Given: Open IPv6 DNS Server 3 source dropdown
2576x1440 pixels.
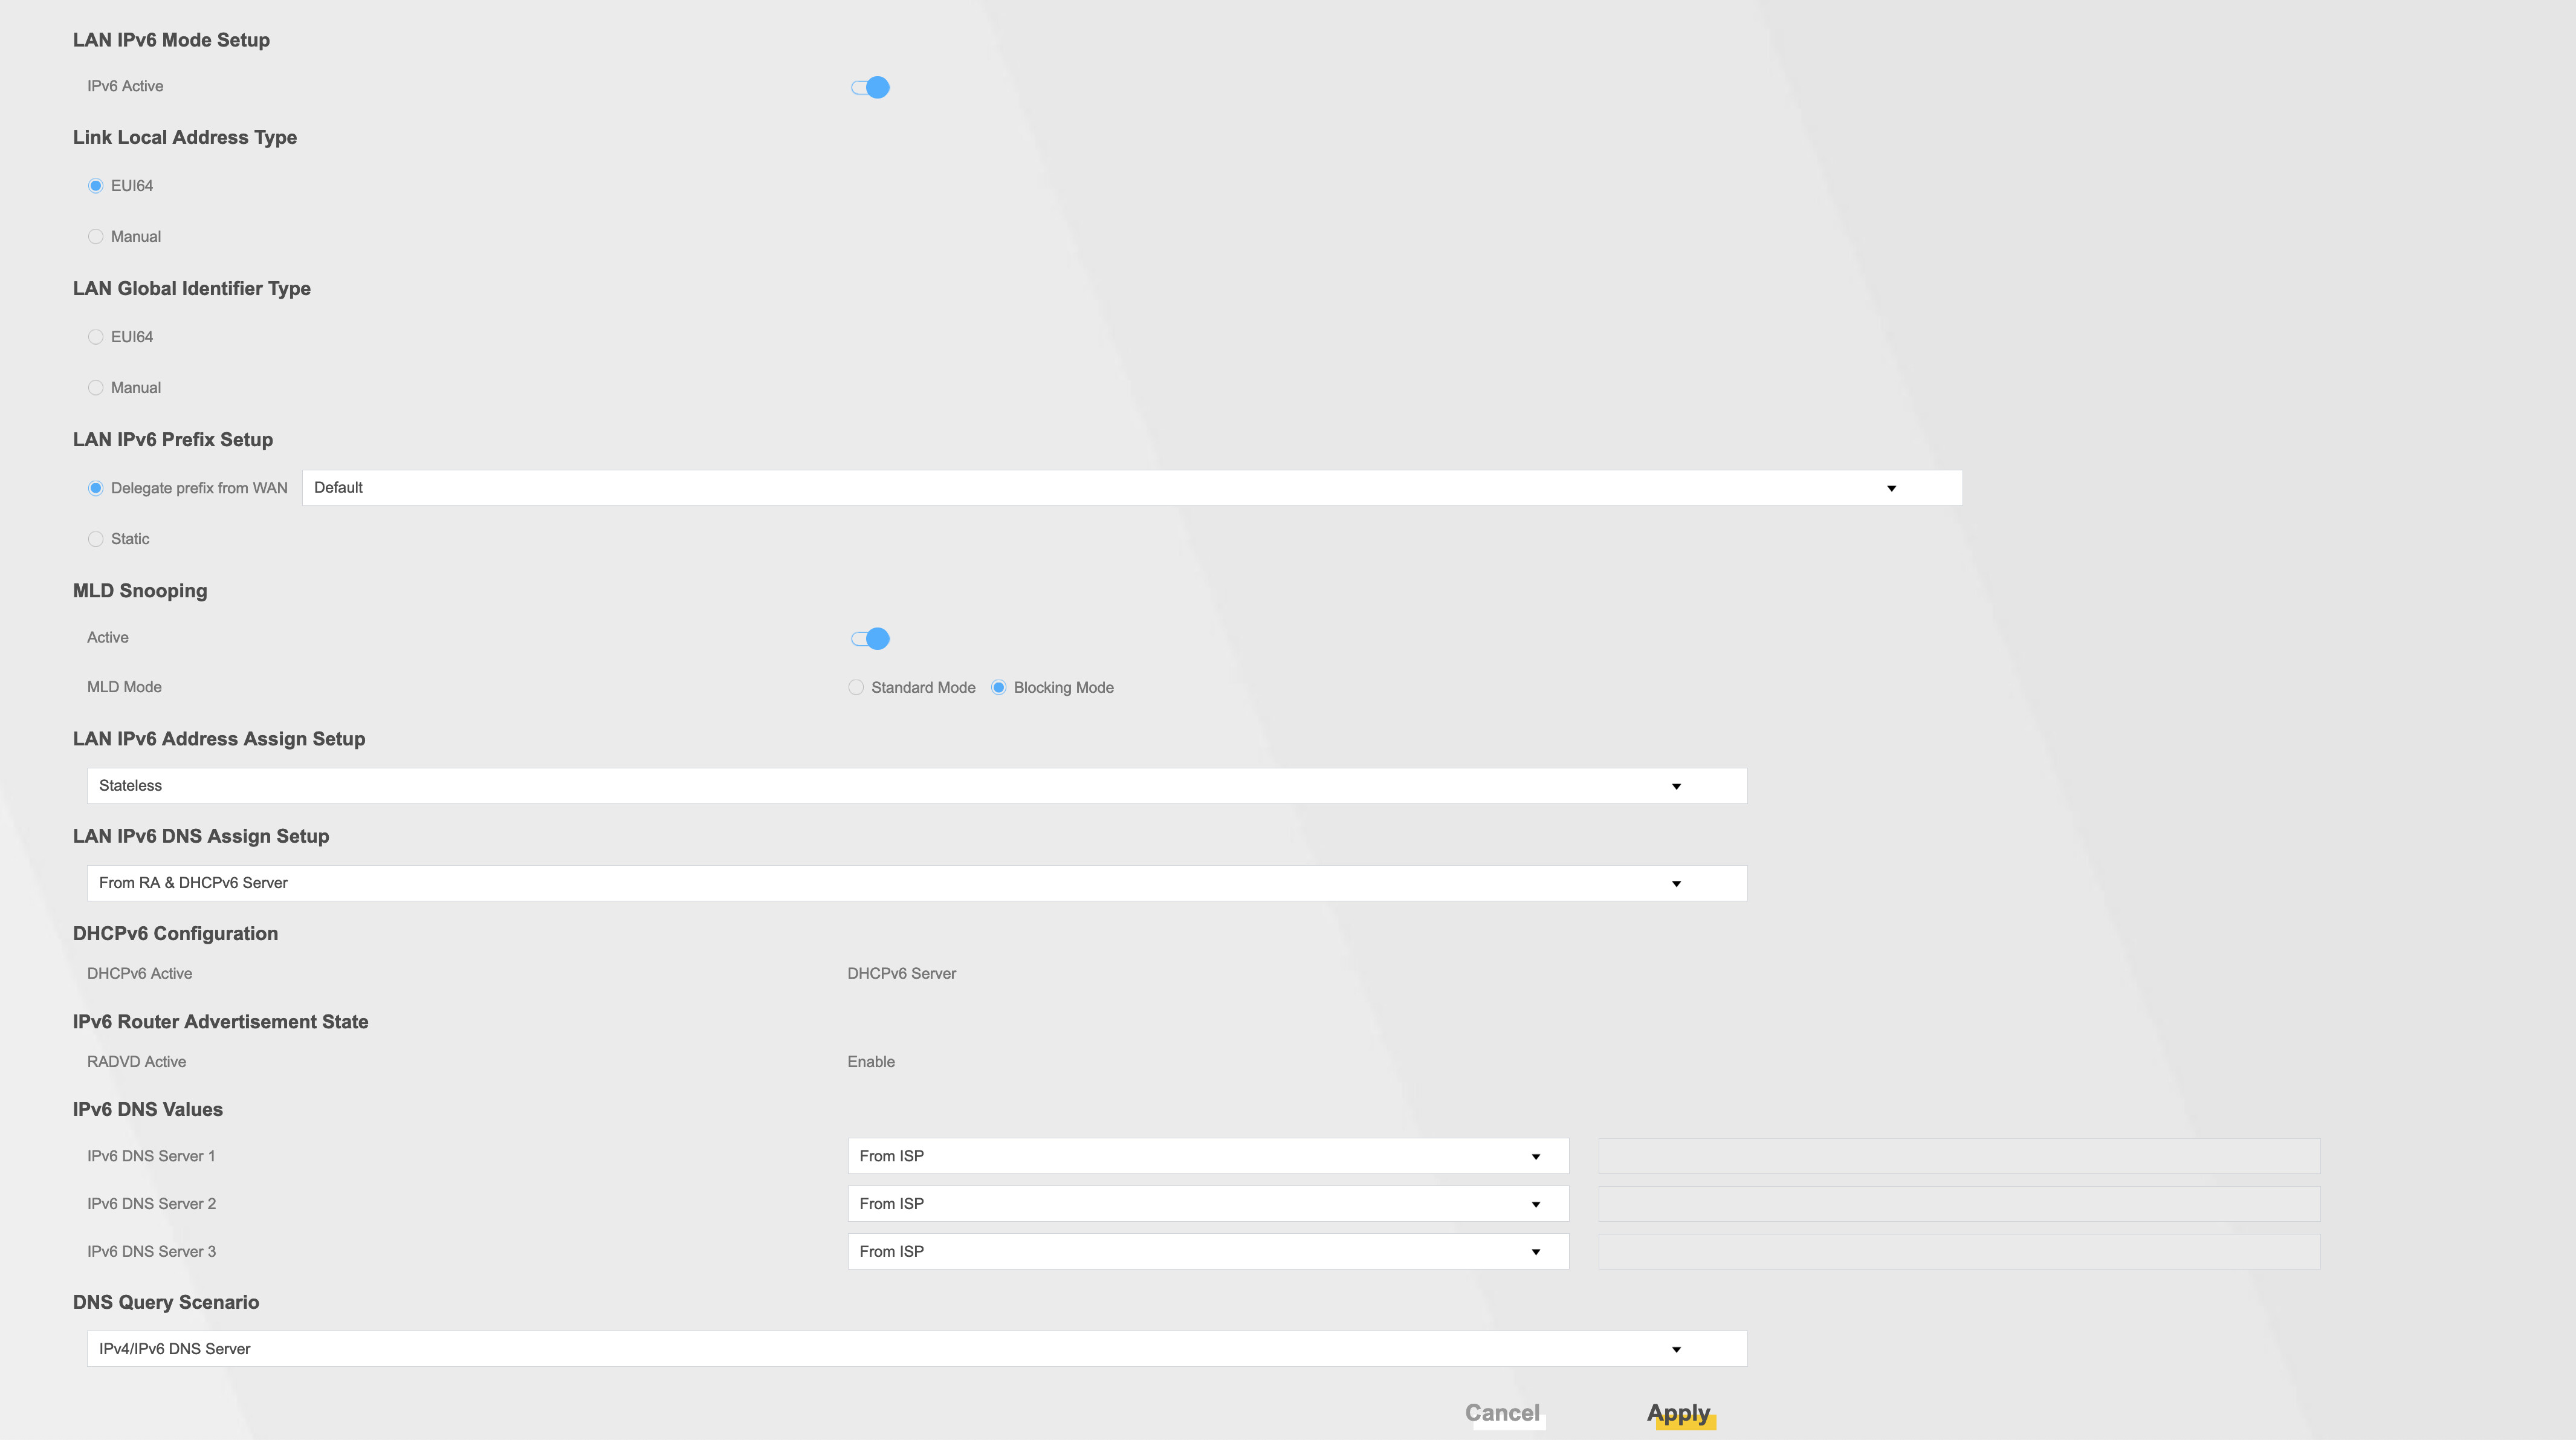Looking at the screenshot, I should [x=1208, y=1252].
